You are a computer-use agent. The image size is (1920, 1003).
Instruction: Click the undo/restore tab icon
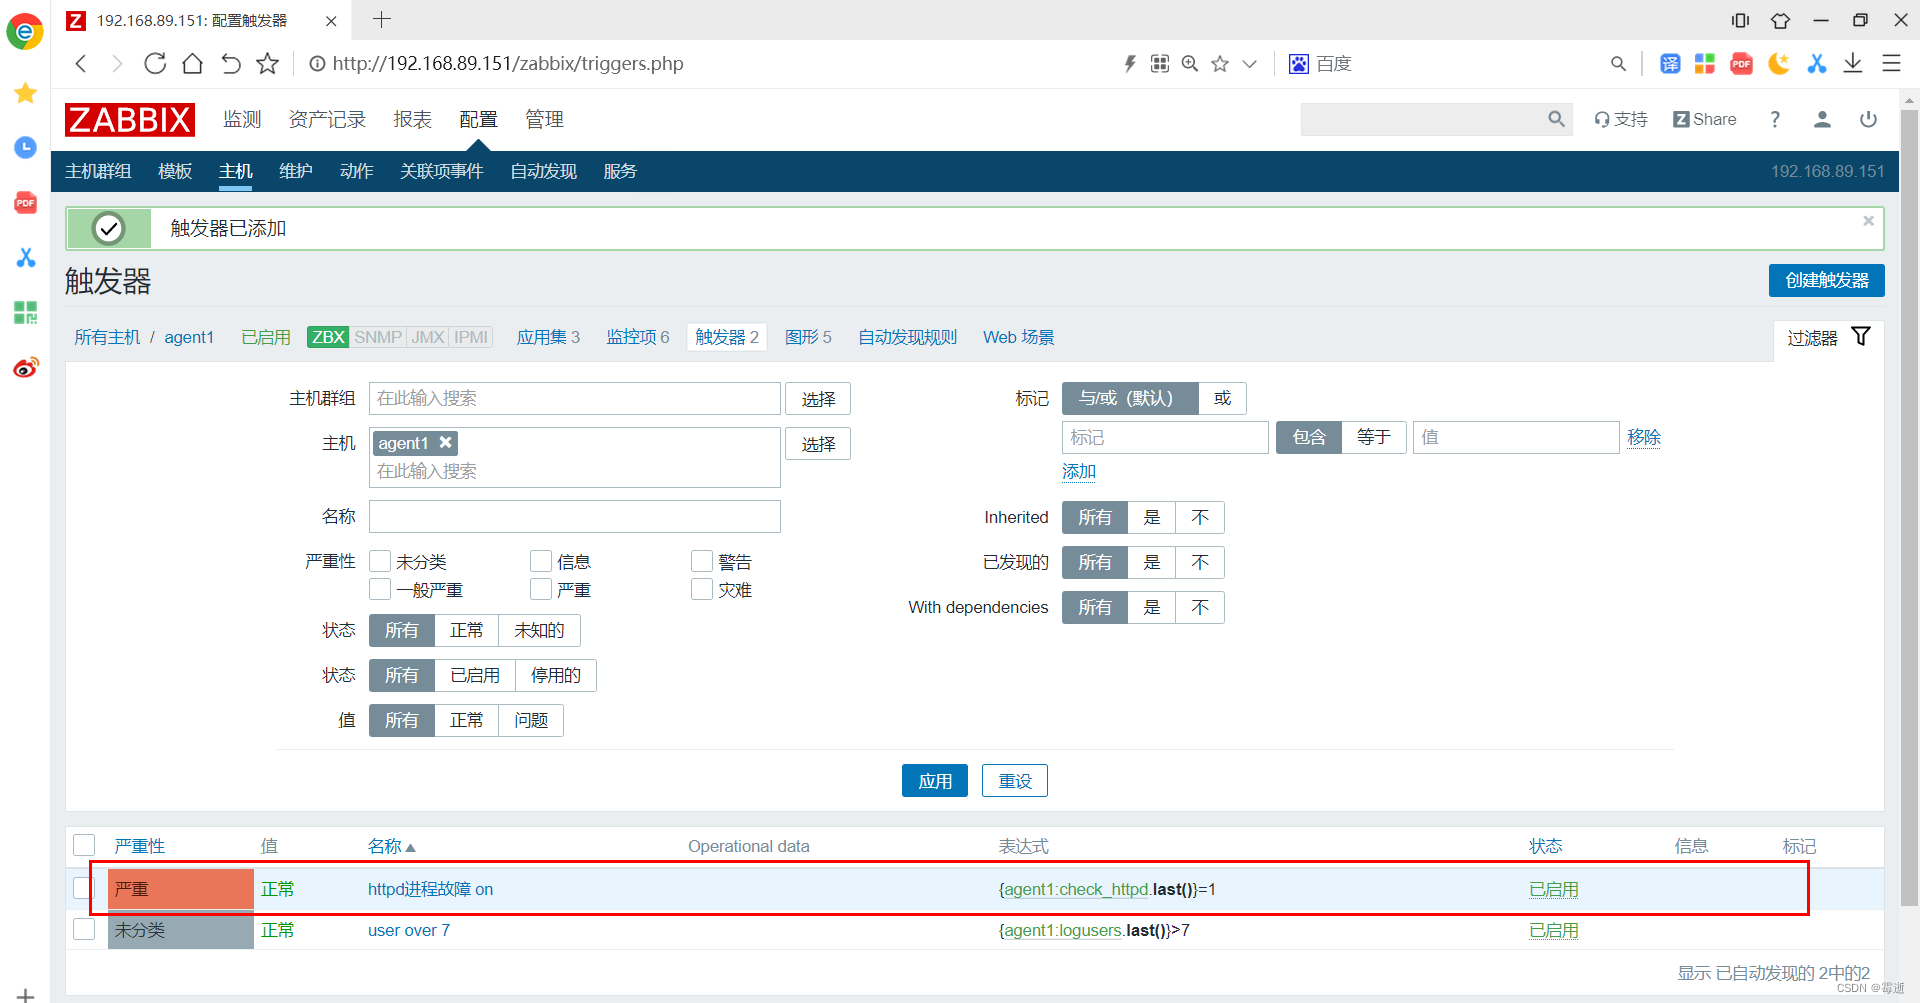click(x=230, y=64)
